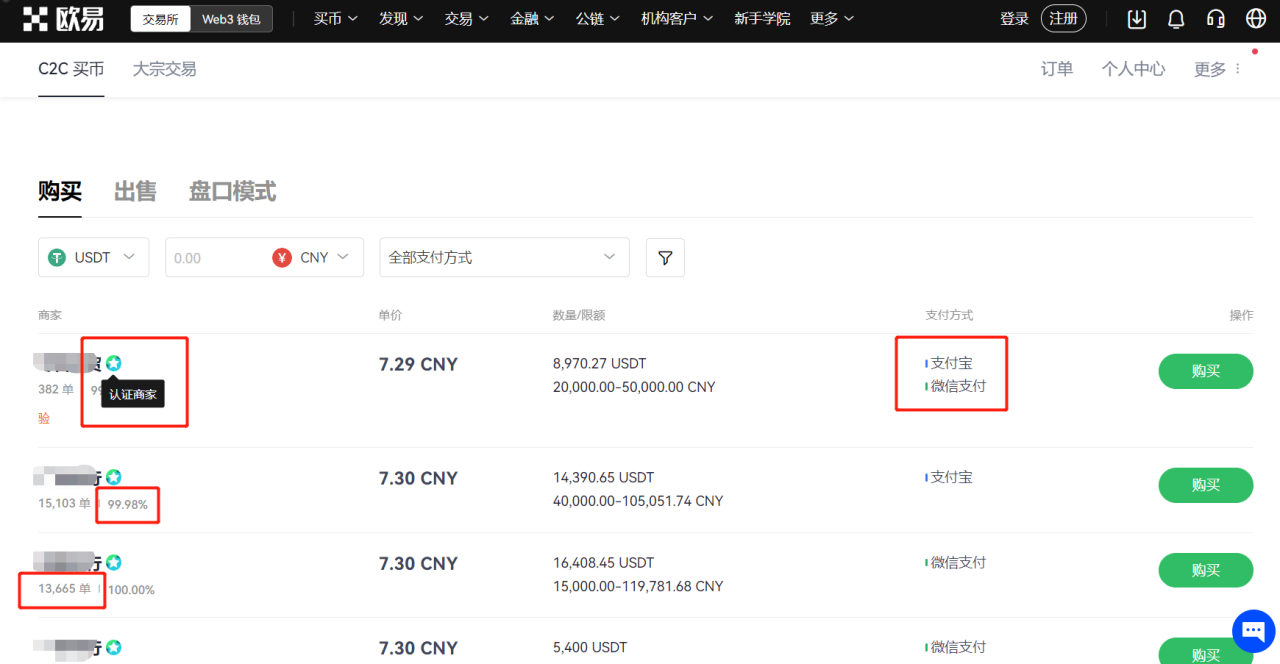Click the 15,000.00–119,781.68 CNY limit
1280x664 pixels.
pos(638,585)
